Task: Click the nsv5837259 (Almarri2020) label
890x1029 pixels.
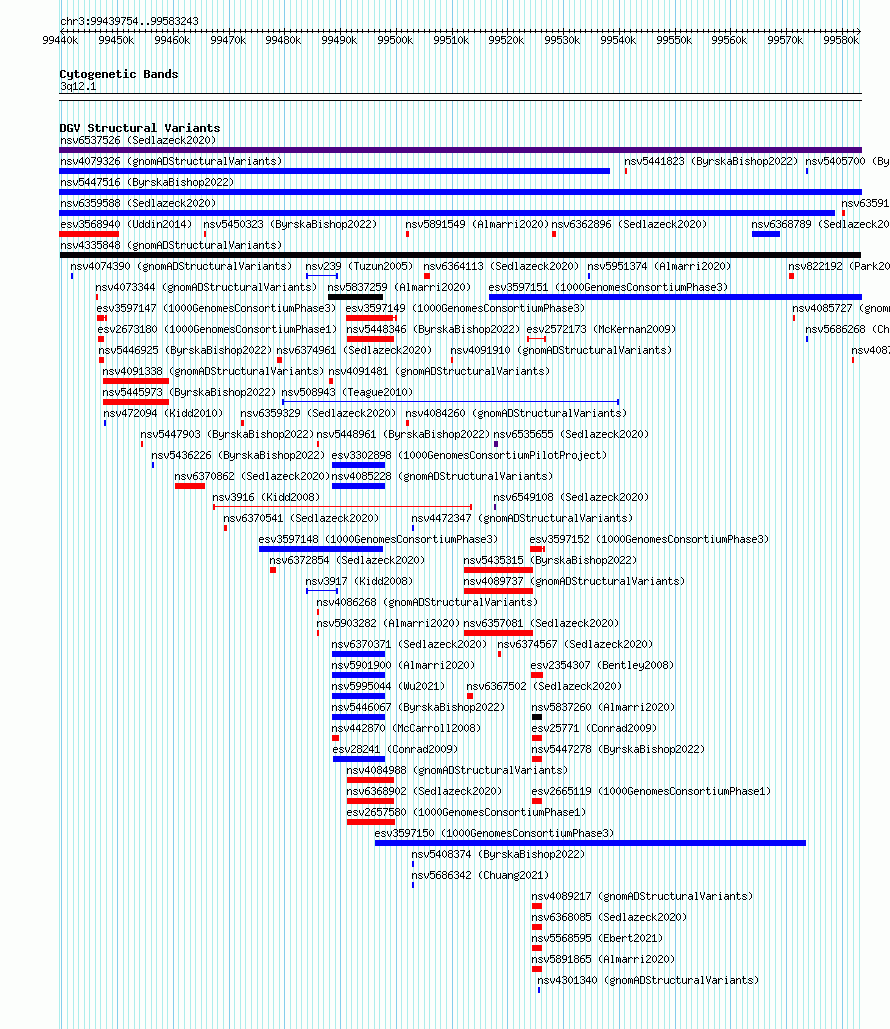Action: point(399,287)
